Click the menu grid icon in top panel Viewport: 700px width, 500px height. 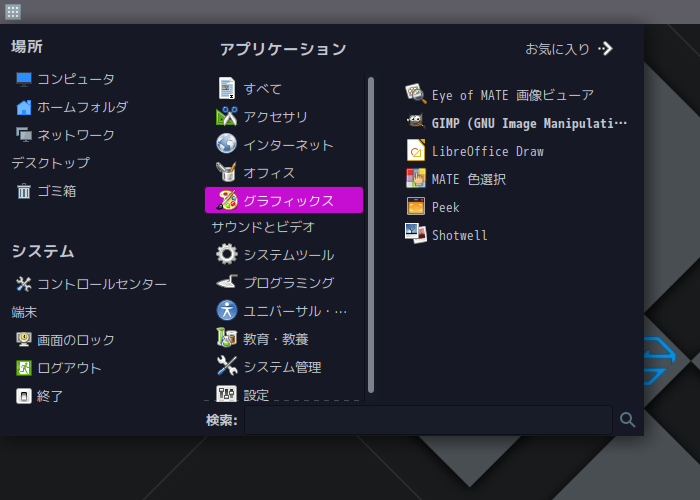point(13,12)
